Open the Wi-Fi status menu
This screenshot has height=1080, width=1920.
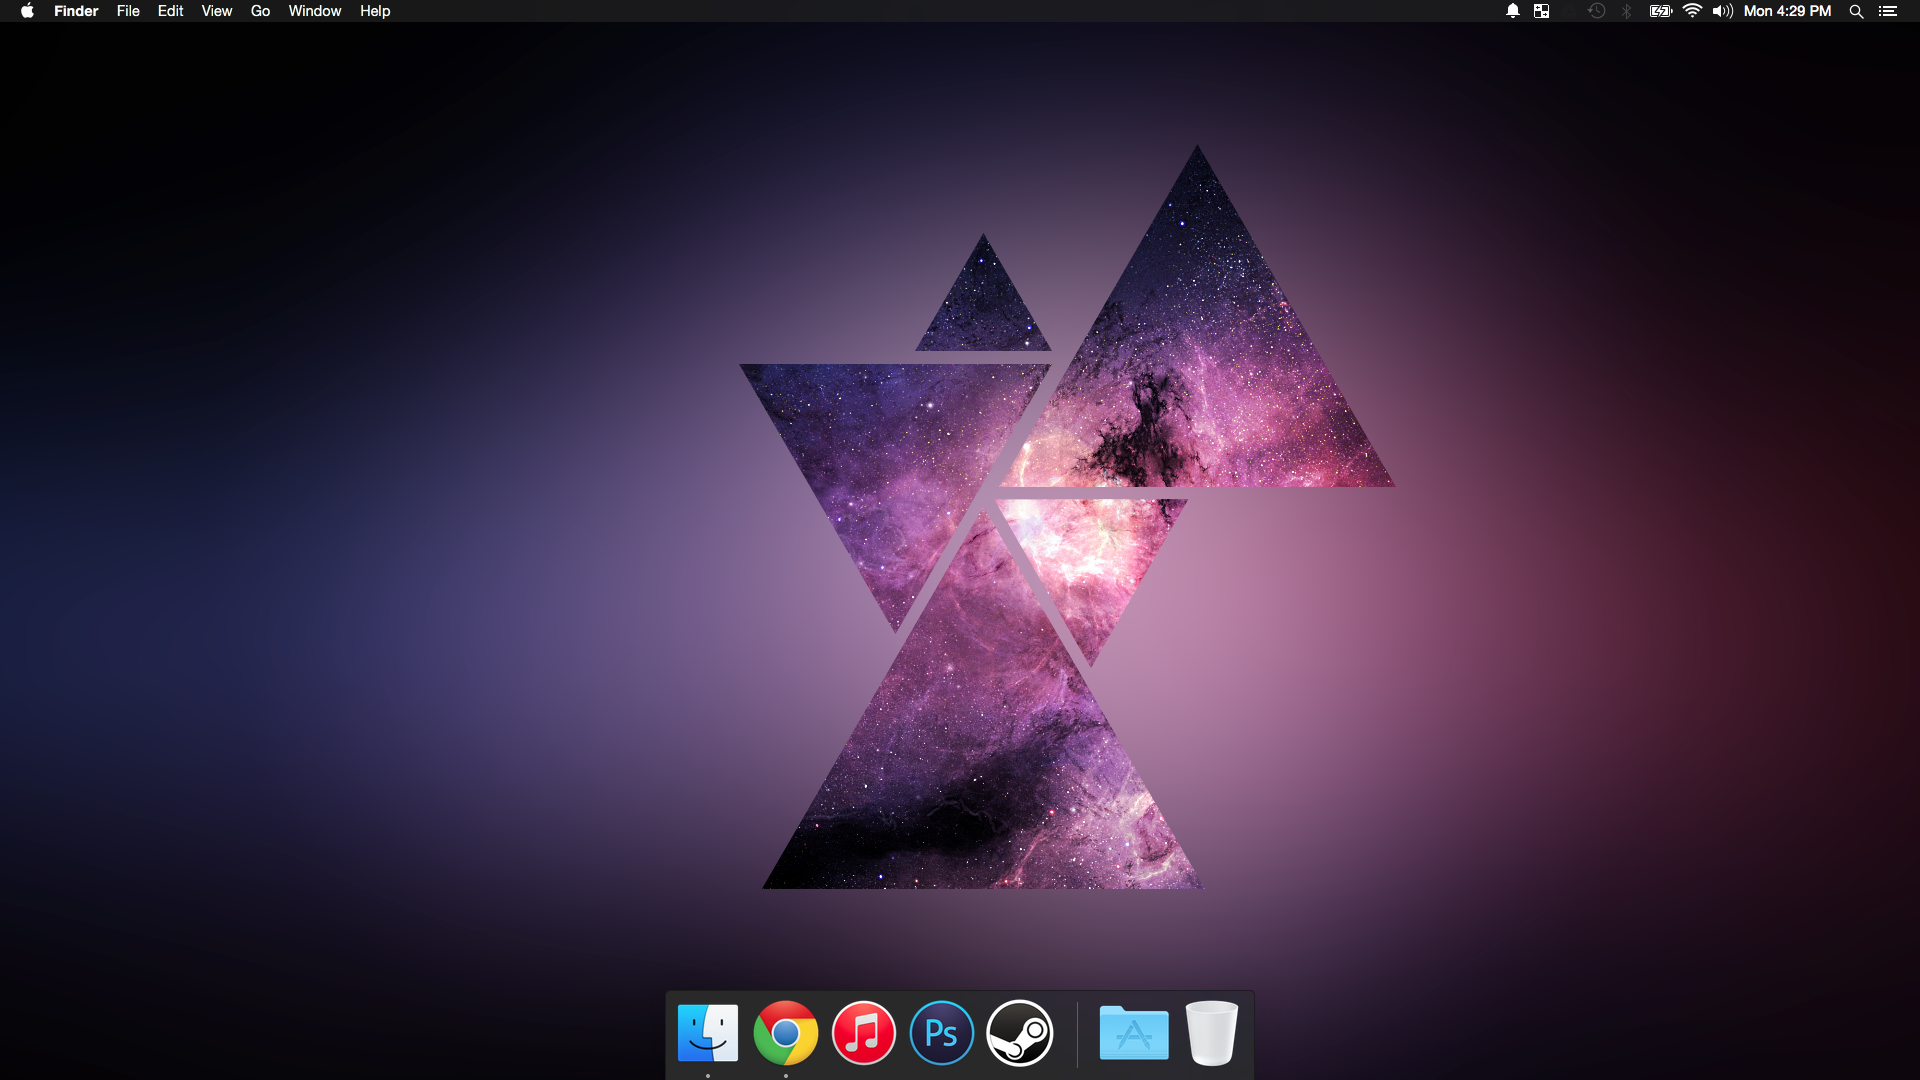coord(1692,11)
